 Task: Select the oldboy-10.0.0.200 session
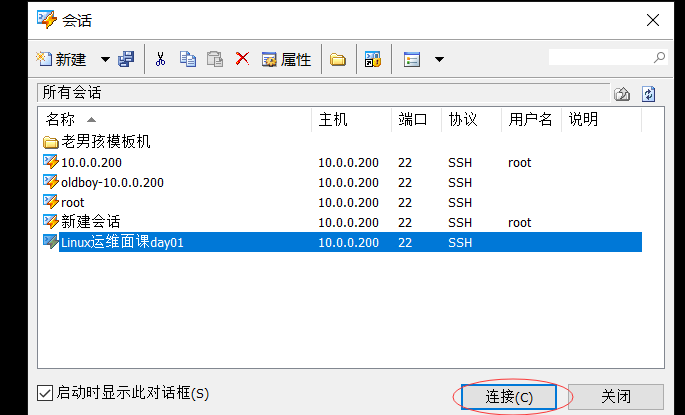click(x=112, y=183)
